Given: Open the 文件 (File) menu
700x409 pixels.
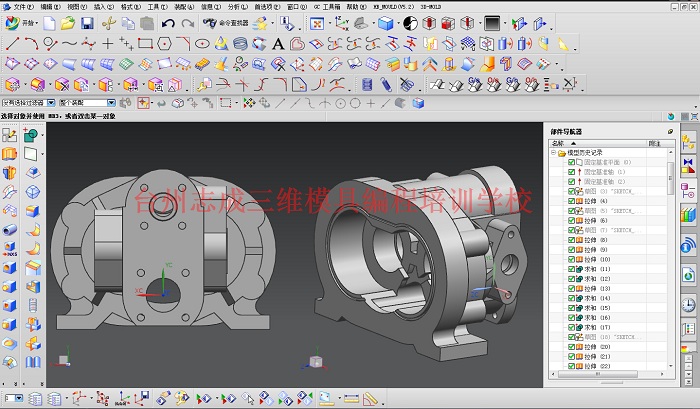Looking at the screenshot, I should tap(23, 7).
